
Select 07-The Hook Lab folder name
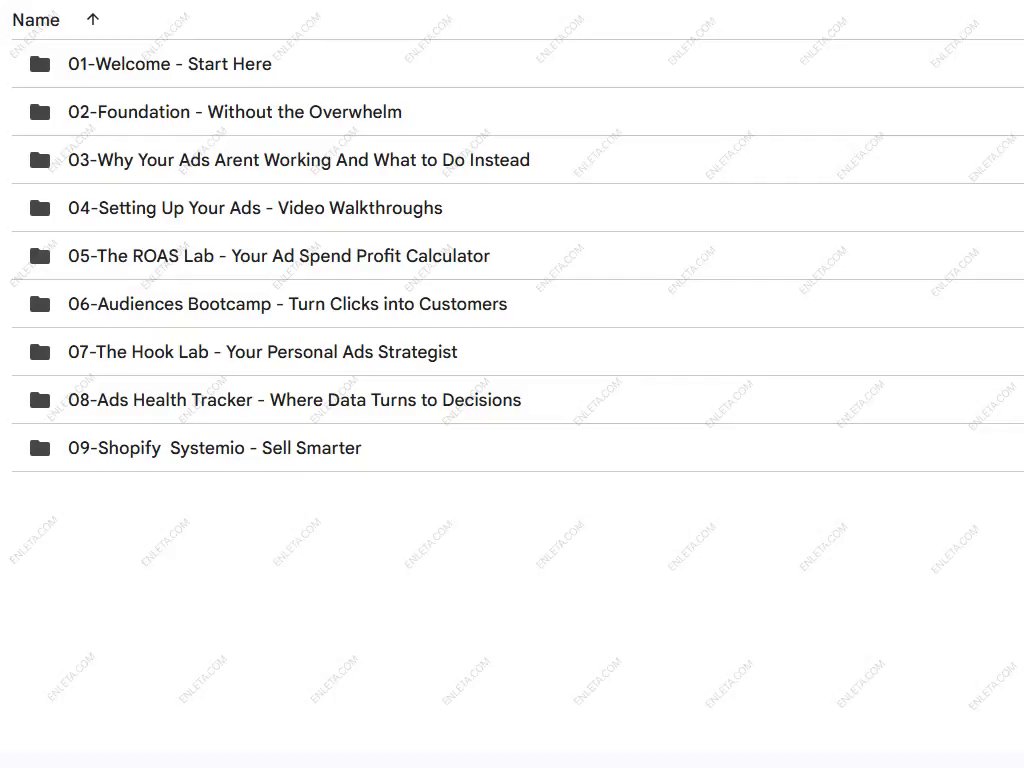tap(263, 352)
